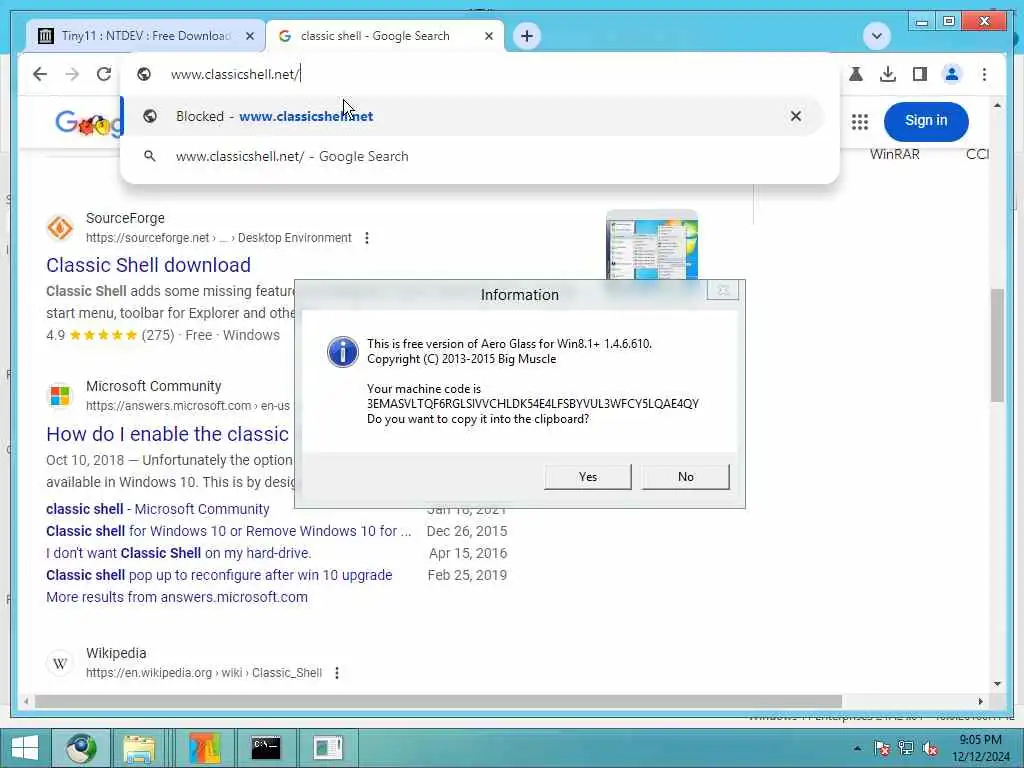Remove the classicshell.net suggestion with X
Viewport: 1024px width, 768px height.
[795, 116]
